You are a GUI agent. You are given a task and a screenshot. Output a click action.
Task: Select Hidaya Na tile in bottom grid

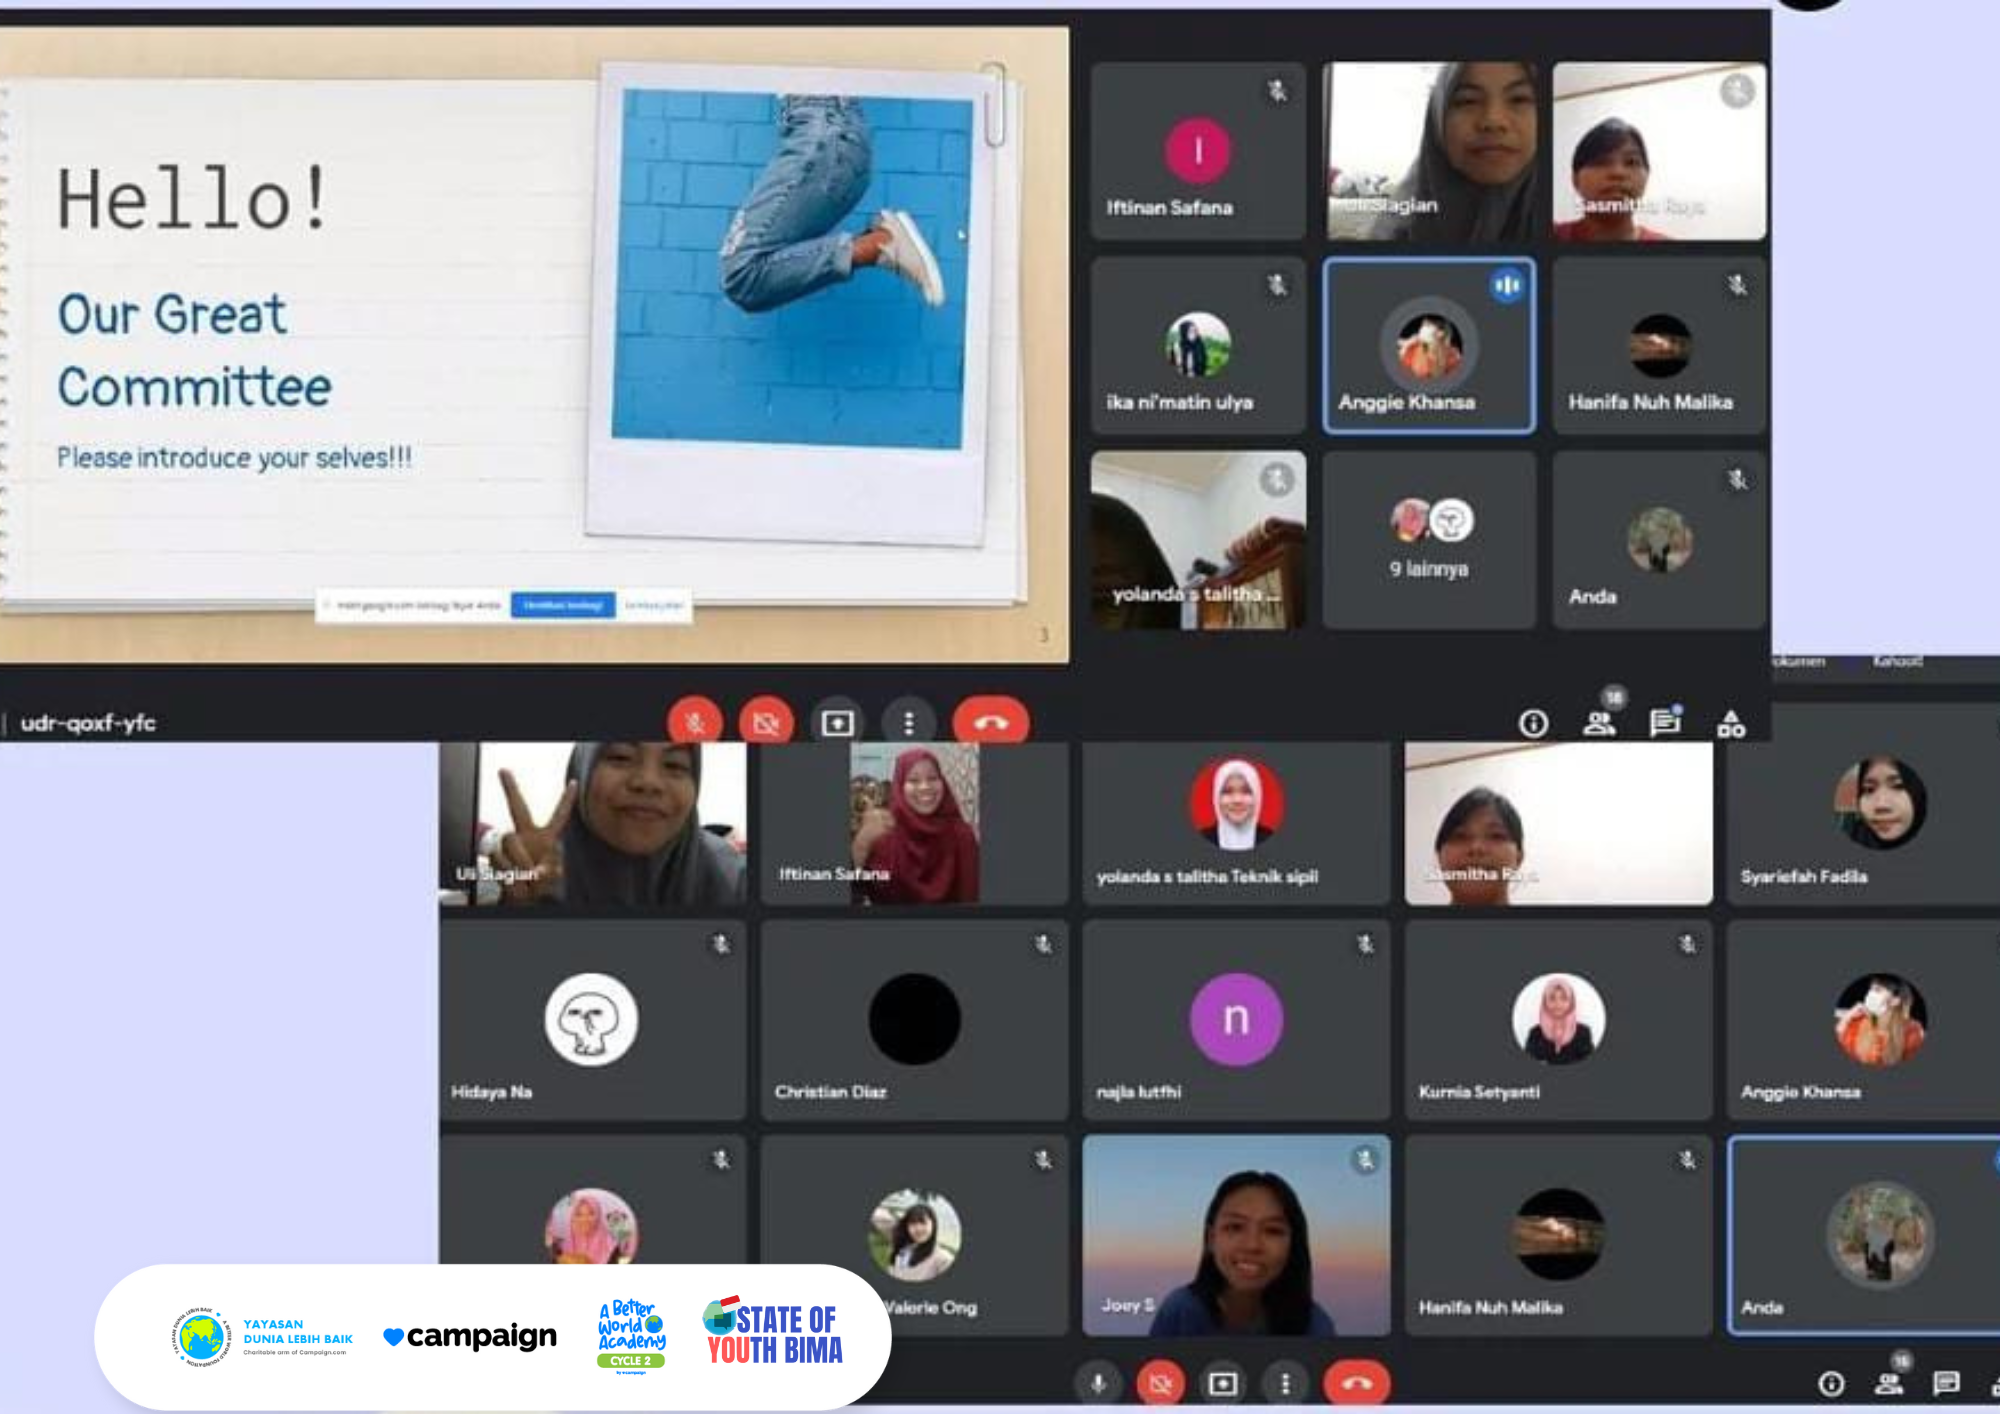click(x=592, y=1019)
